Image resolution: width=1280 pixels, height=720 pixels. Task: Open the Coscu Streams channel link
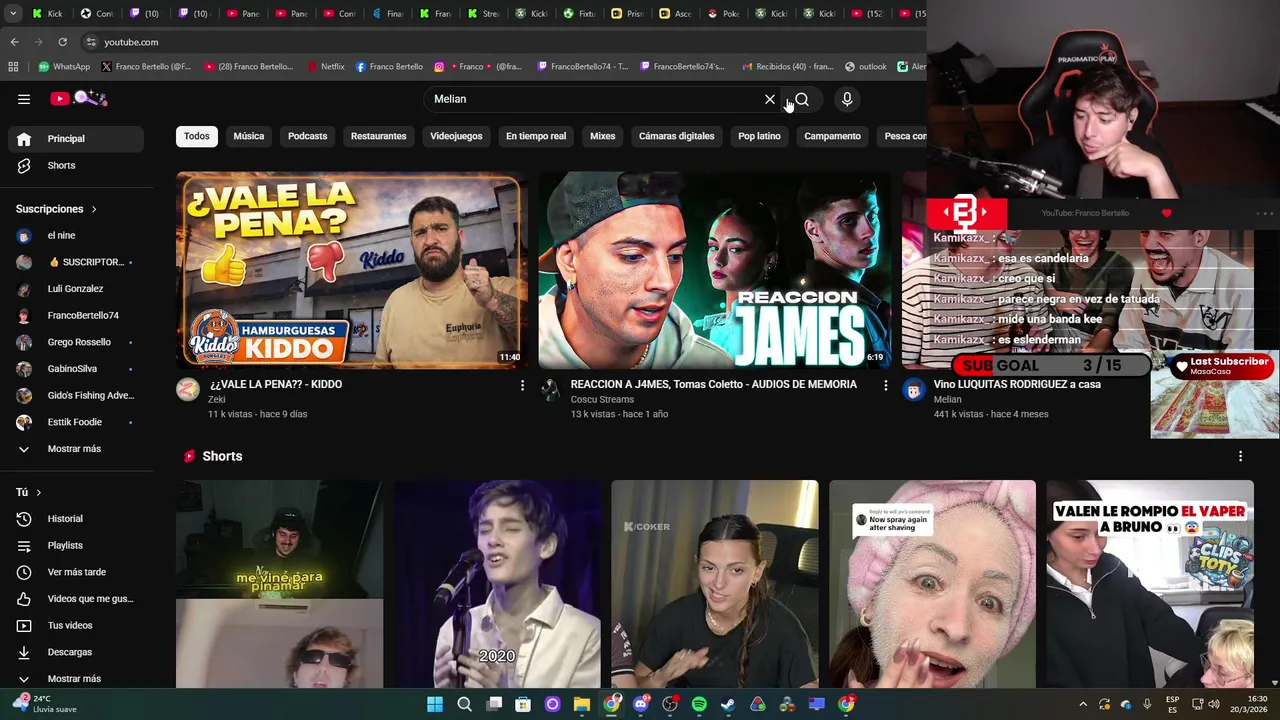click(602, 400)
